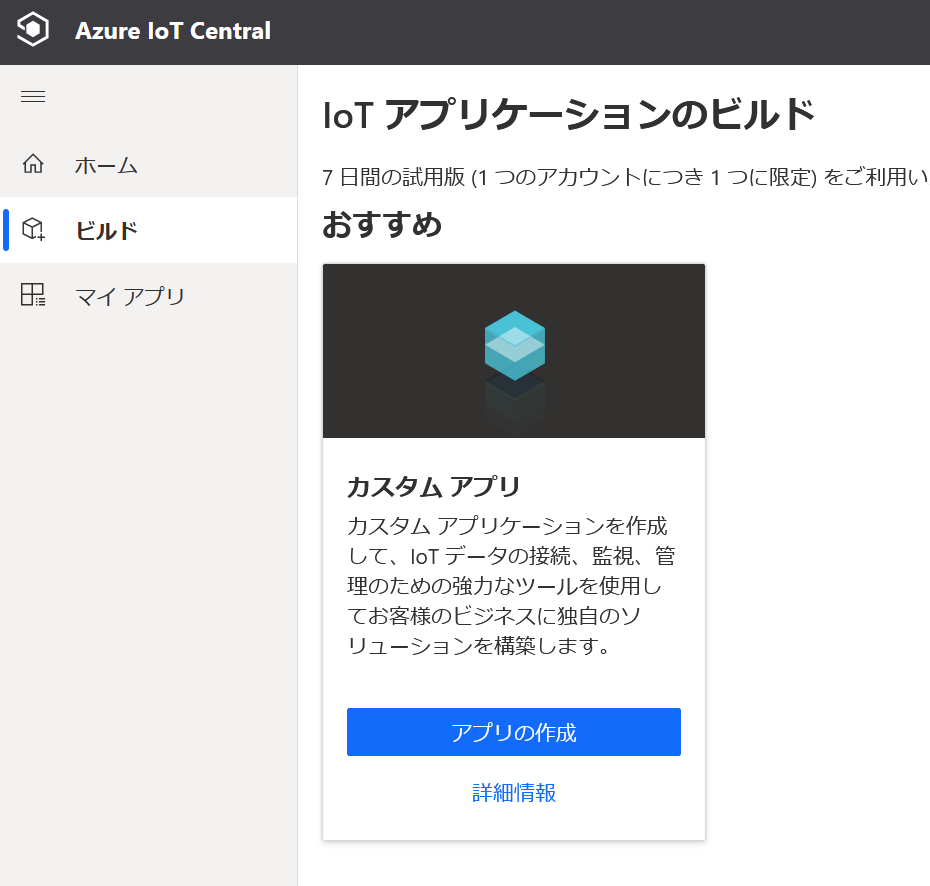The height and width of the screenshot is (886, 930).
Task: Click the home icon beside ホーム
Action: tap(33, 164)
